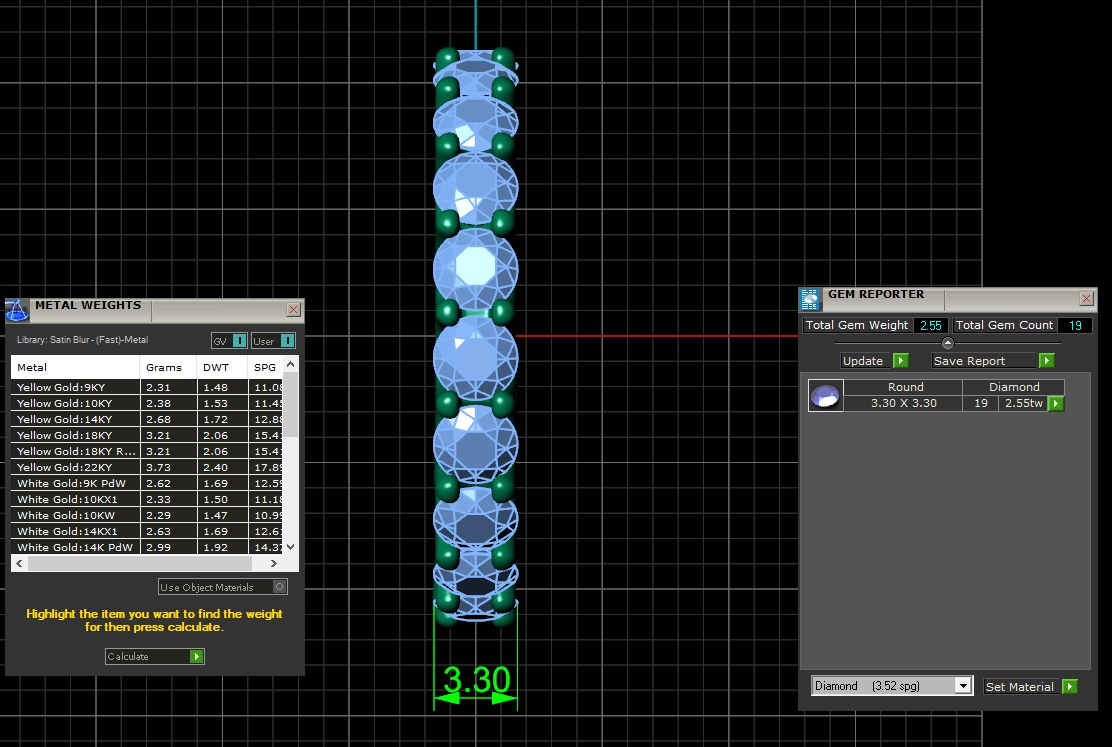Click the 3.30 X 3.30 size cell
Image resolution: width=1112 pixels, height=747 pixels.
pyautogui.click(x=904, y=403)
